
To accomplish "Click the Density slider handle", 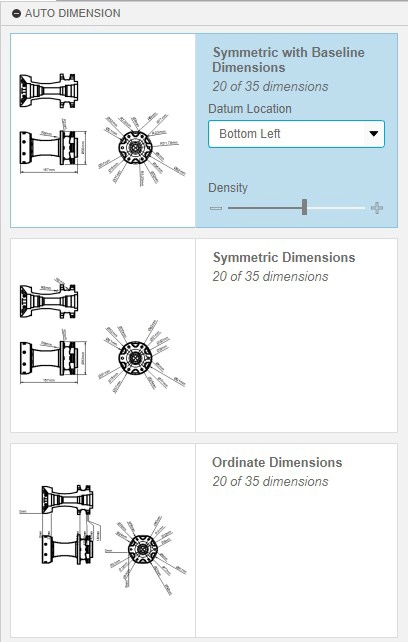I will 304,207.
